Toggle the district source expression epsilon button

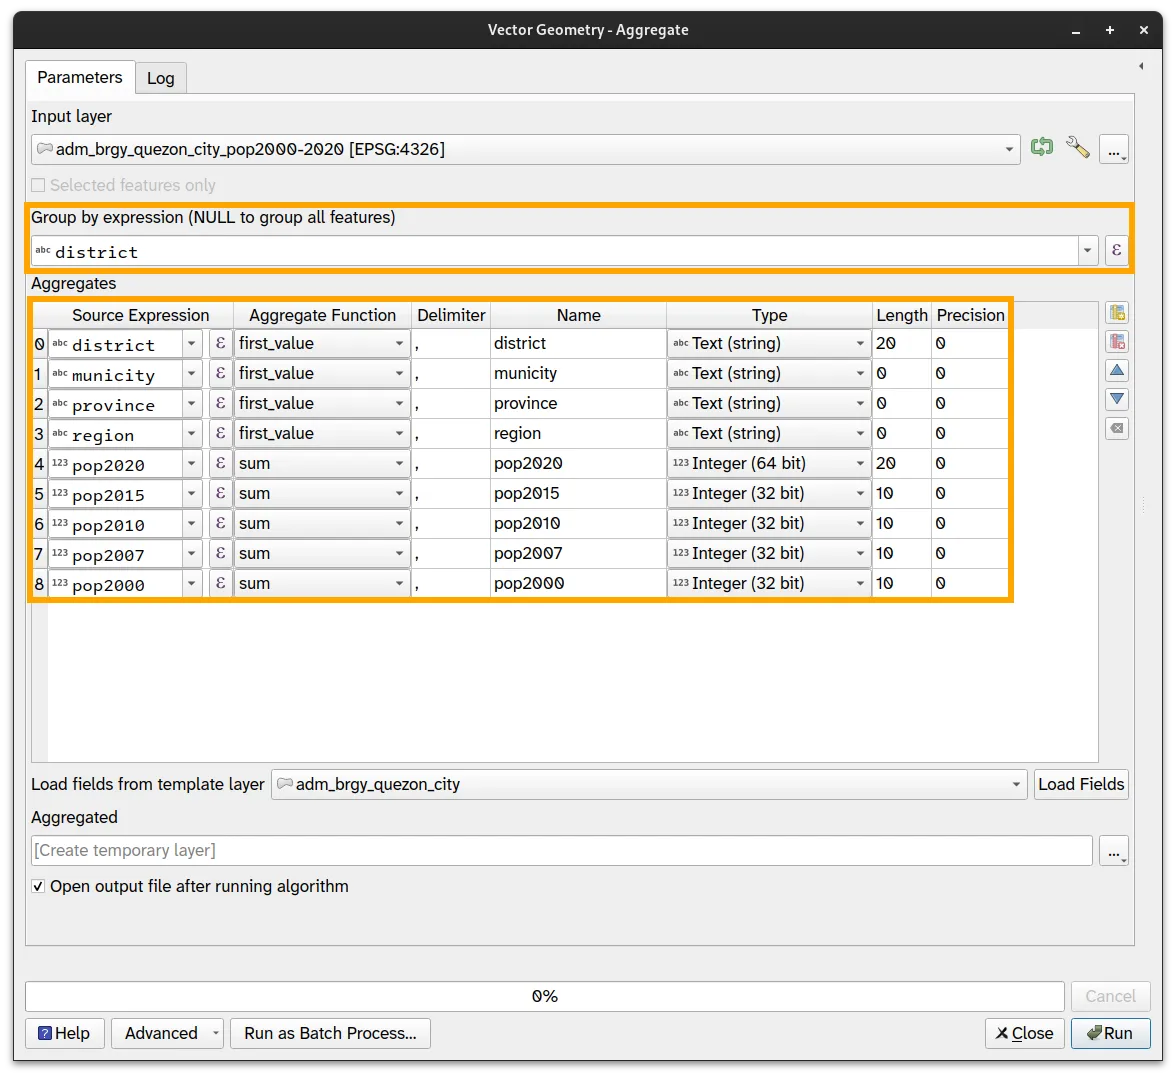click(x=220, y=343)
